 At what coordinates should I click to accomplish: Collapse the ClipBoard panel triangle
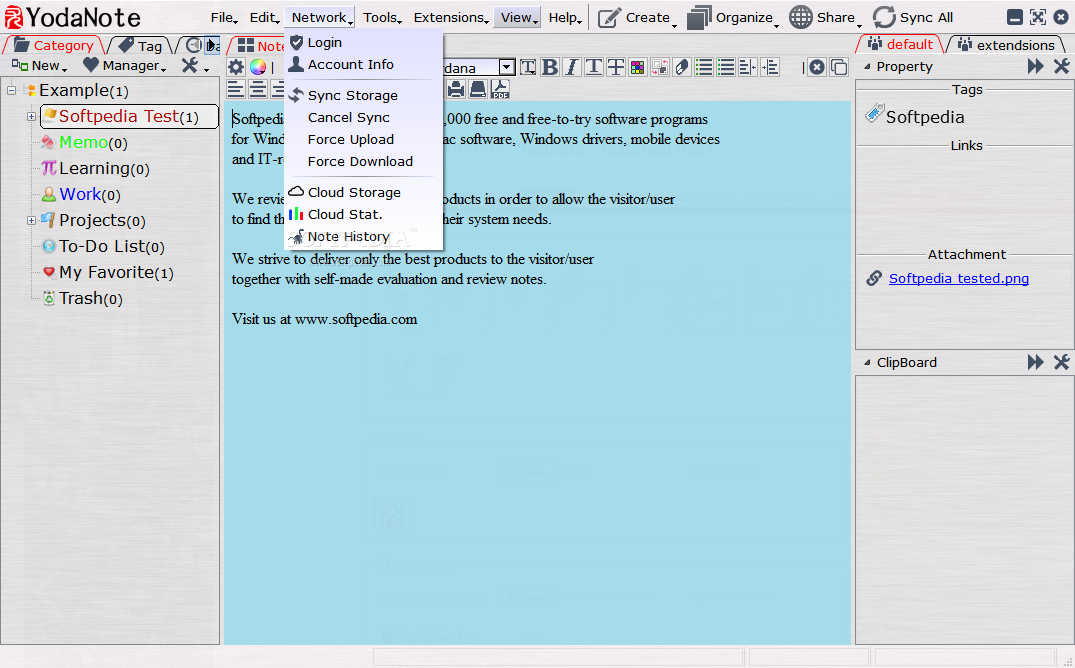pyautogui.click(x=867, y=363)
